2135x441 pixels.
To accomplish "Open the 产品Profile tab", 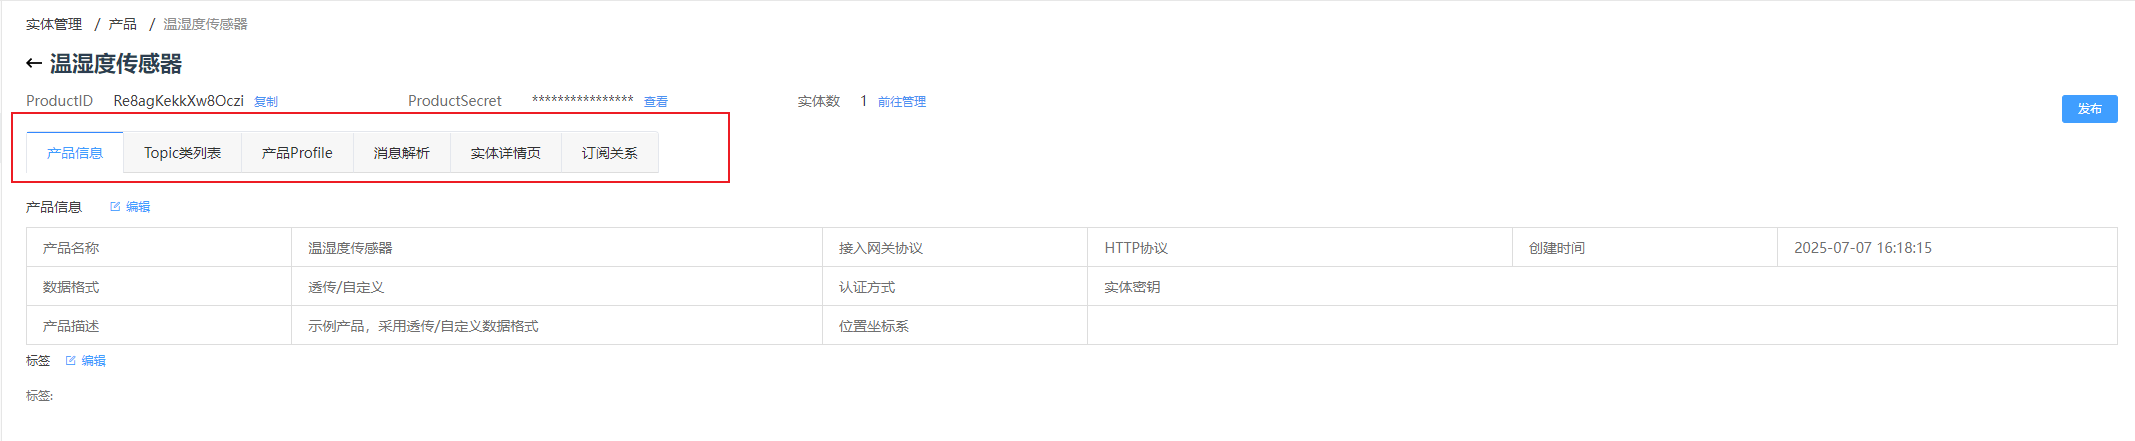I will 297,153.
